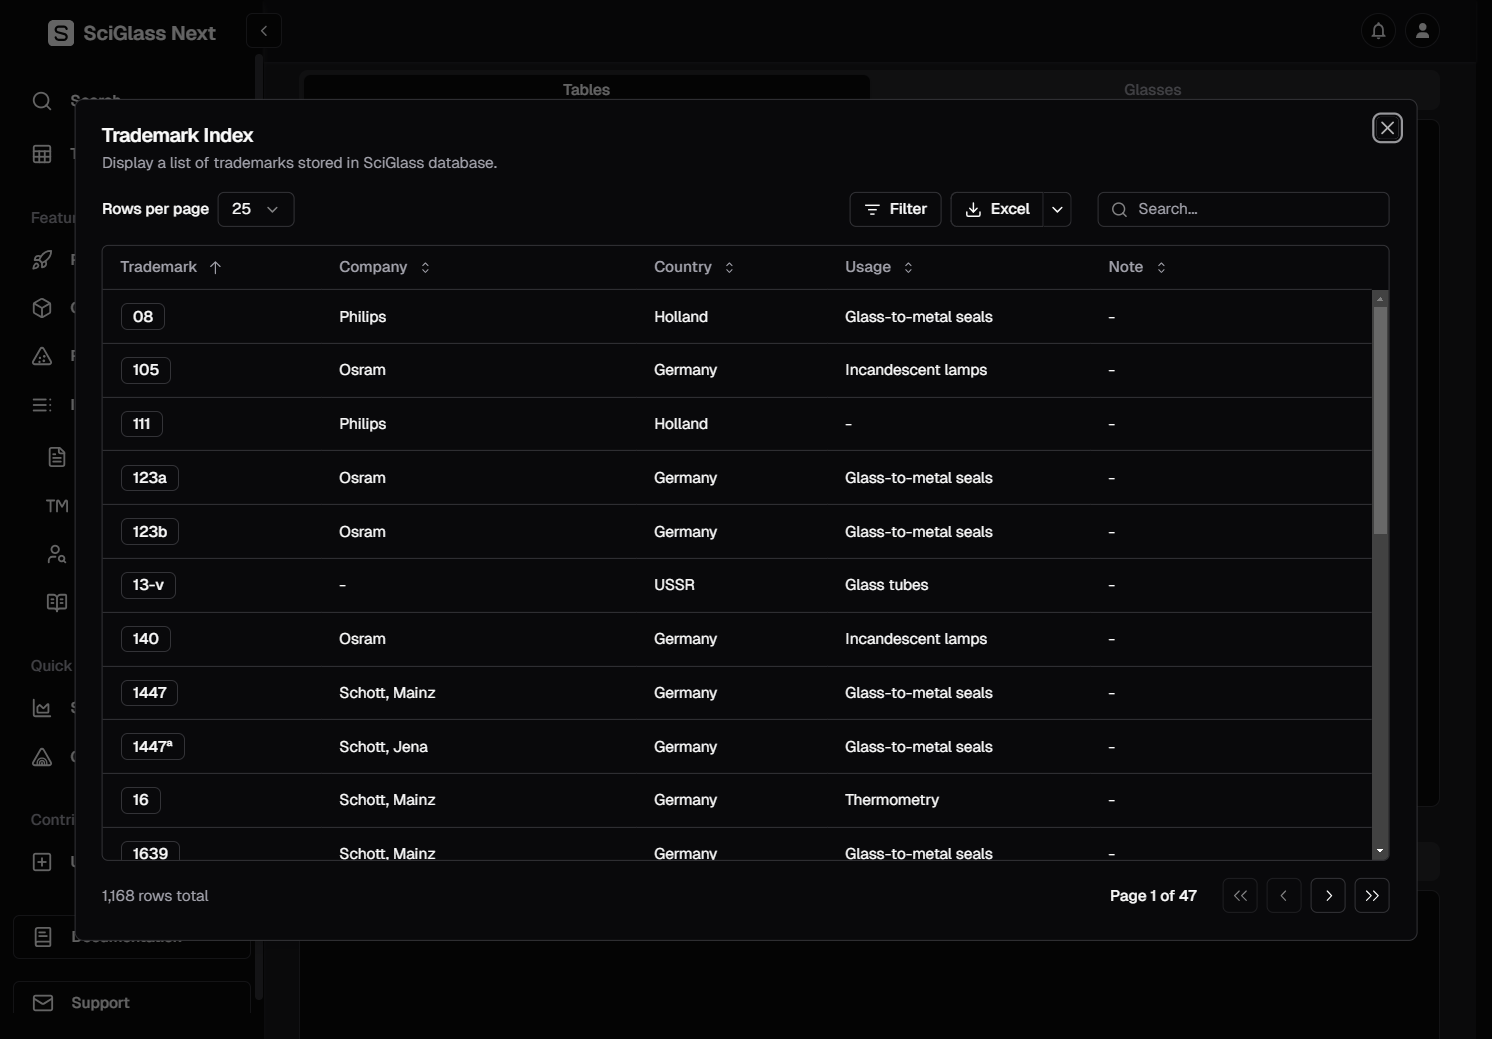This screenshot has width=1492, height=1039.
Task: Click the search magnifier icon in sidebar
Action: [x=42, y=101]
